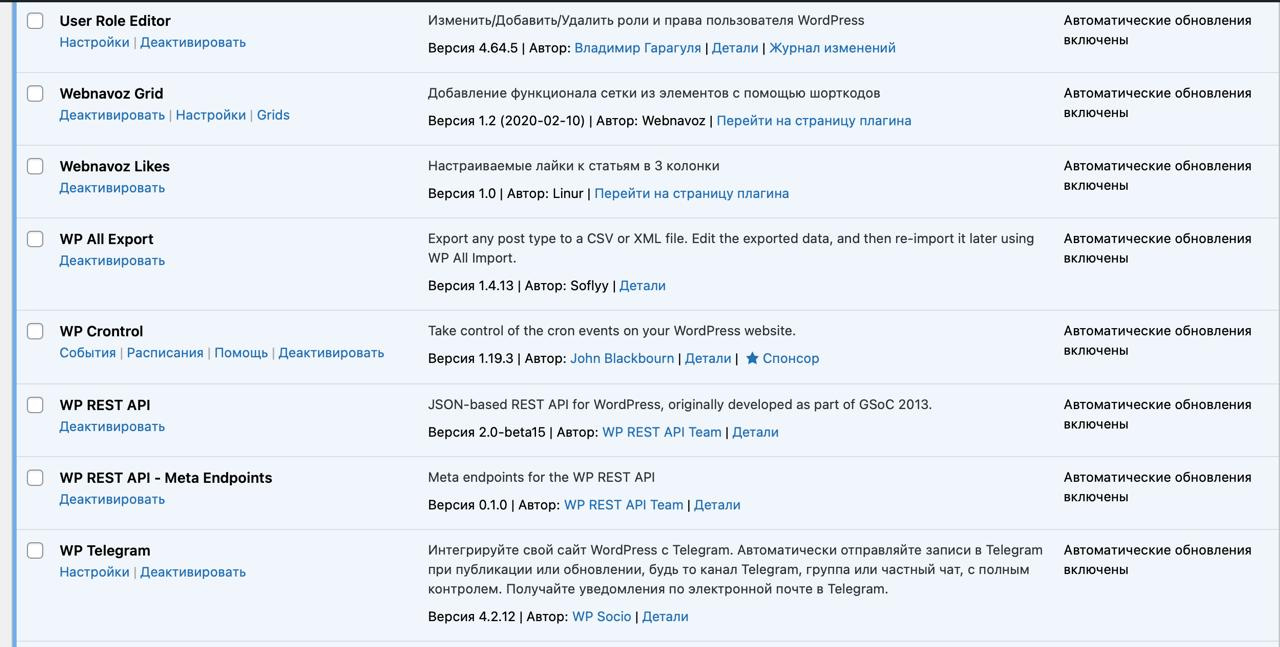Click WP Socio author link
Image resolution: width=1280 pixels, height=647 pixels.
[601, 617]
